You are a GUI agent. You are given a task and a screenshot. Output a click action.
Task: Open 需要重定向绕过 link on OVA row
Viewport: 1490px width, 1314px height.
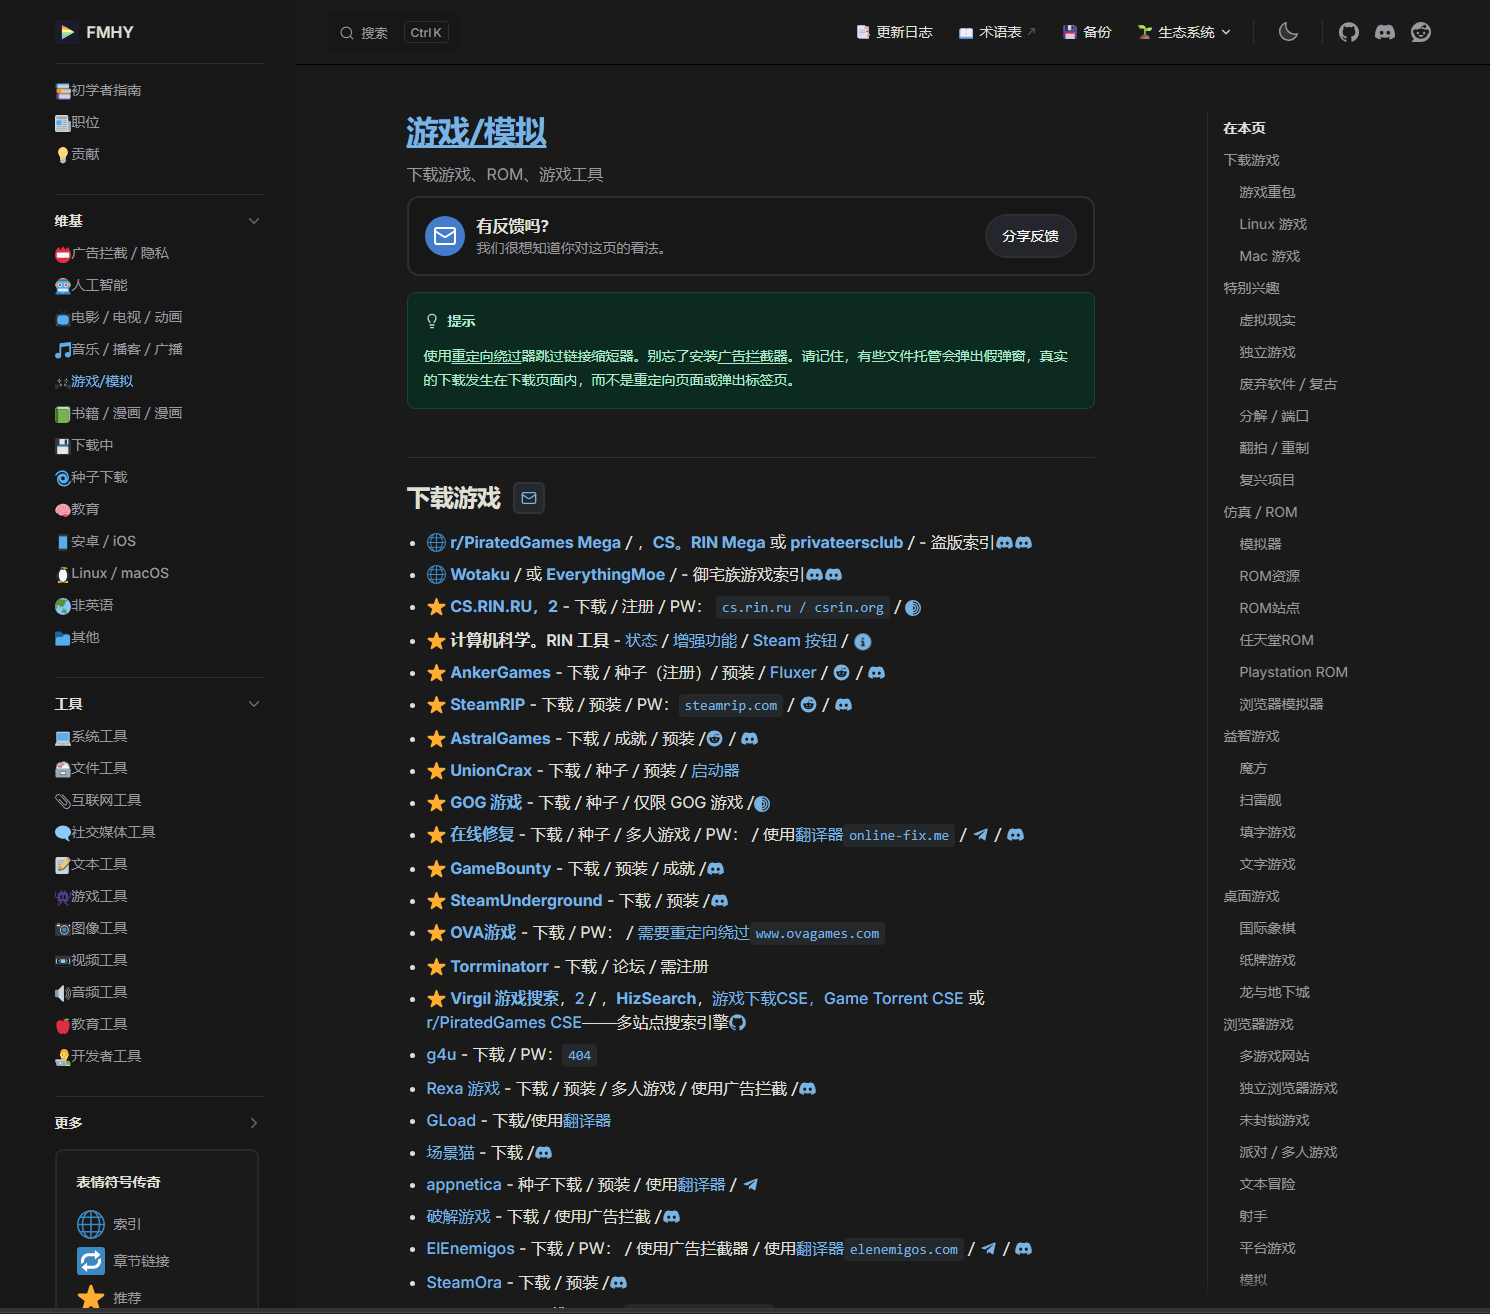click(x=693, y=932)
